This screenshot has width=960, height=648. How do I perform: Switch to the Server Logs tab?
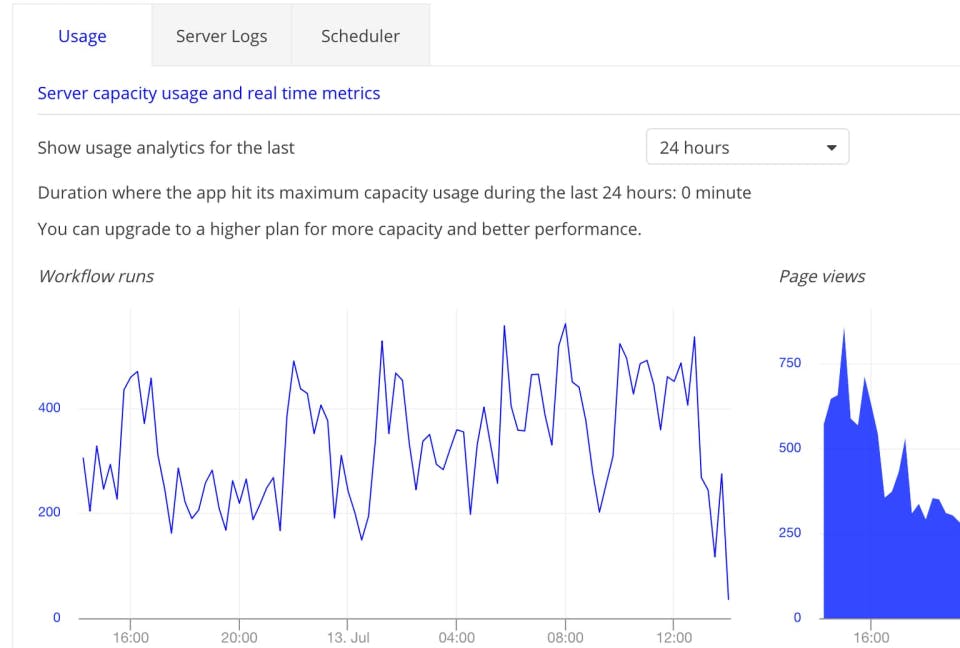pos(221,36)
